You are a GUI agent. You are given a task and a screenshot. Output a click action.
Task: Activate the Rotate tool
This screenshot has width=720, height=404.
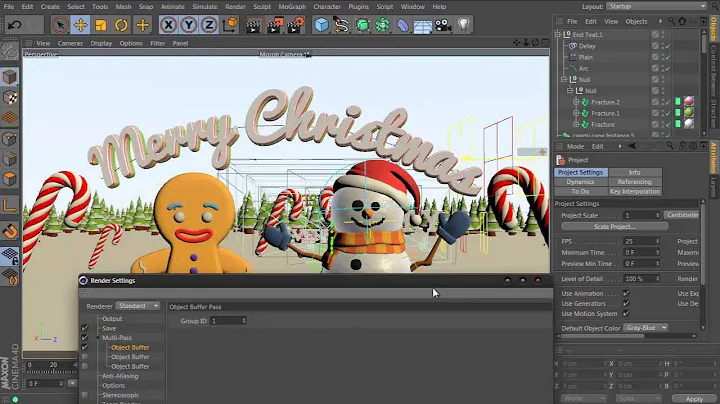point(121,25)
